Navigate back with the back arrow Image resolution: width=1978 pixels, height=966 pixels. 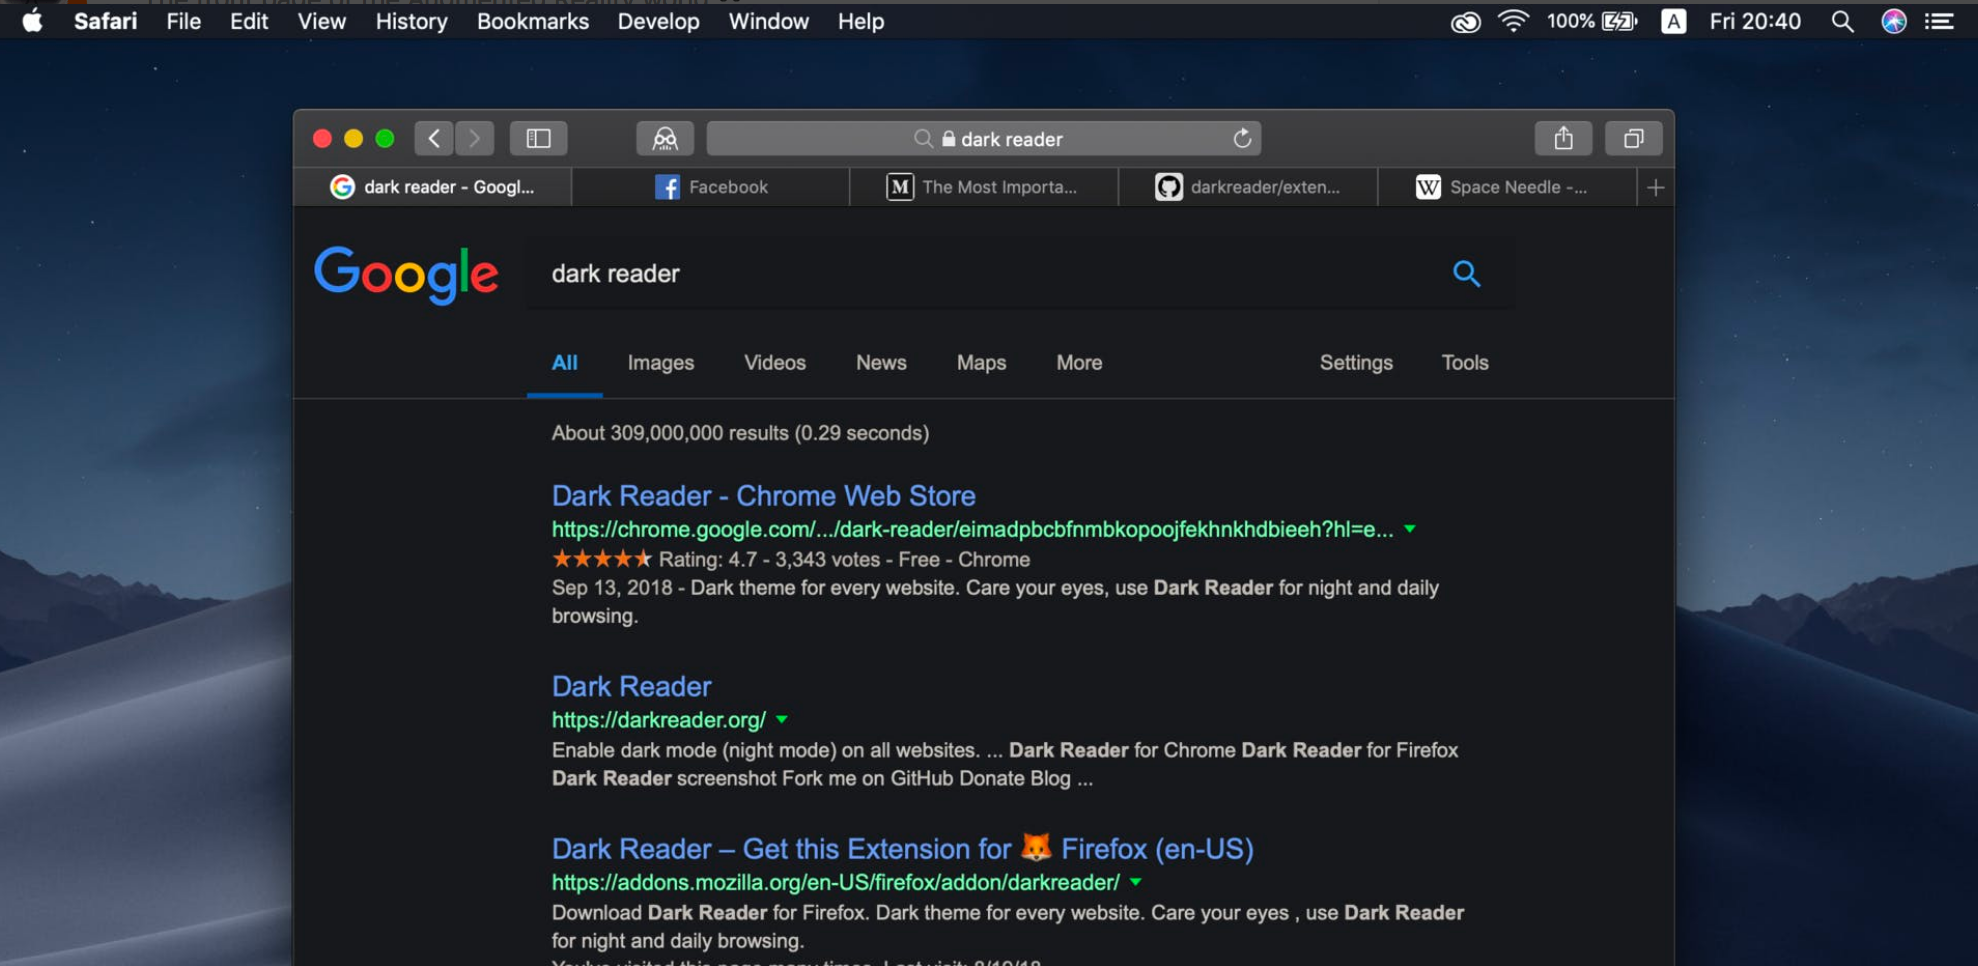pyautogui.click(x=433, y=138)
